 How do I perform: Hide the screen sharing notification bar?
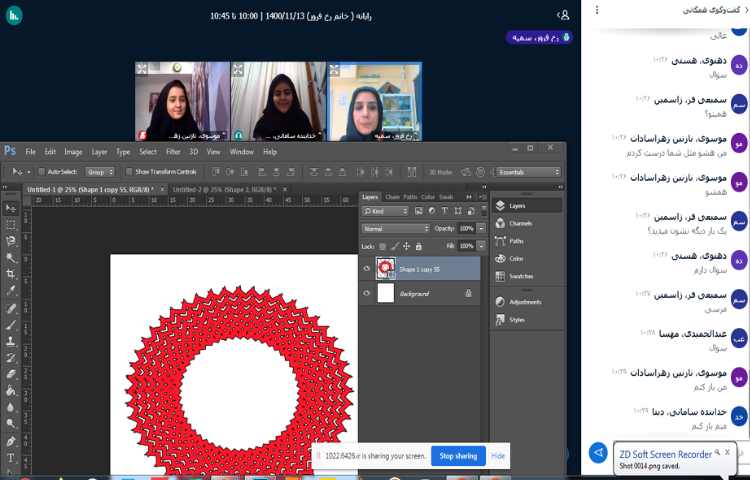pos(497,456)
